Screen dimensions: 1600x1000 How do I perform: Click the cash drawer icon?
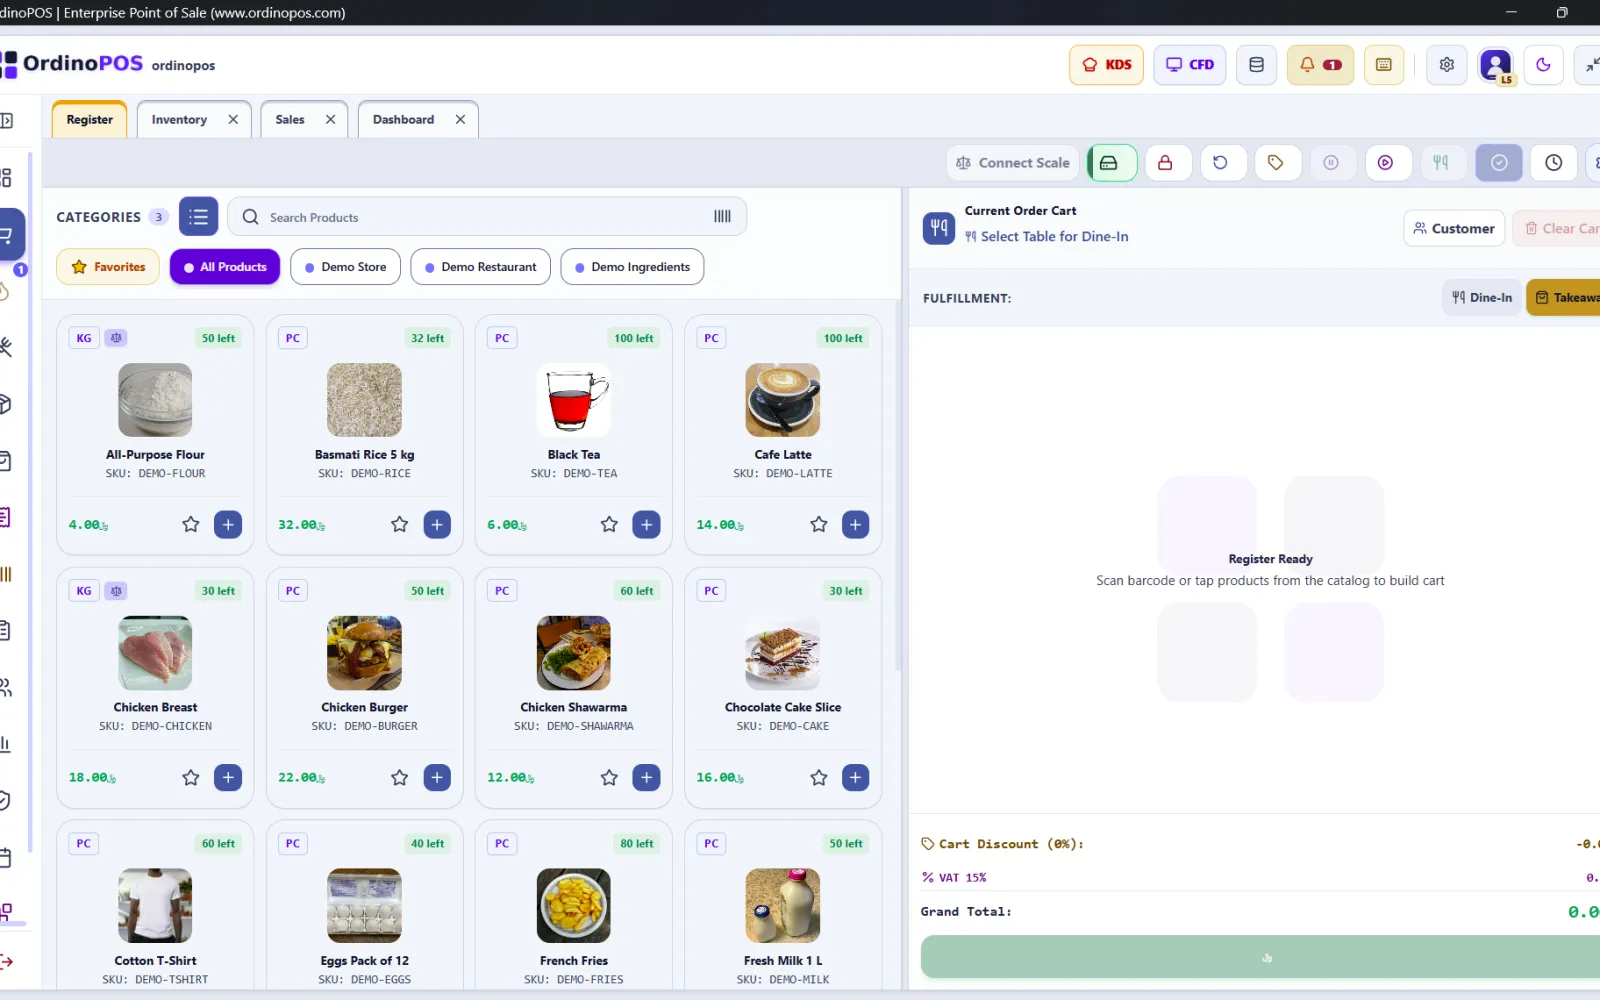click(1111, 163)
